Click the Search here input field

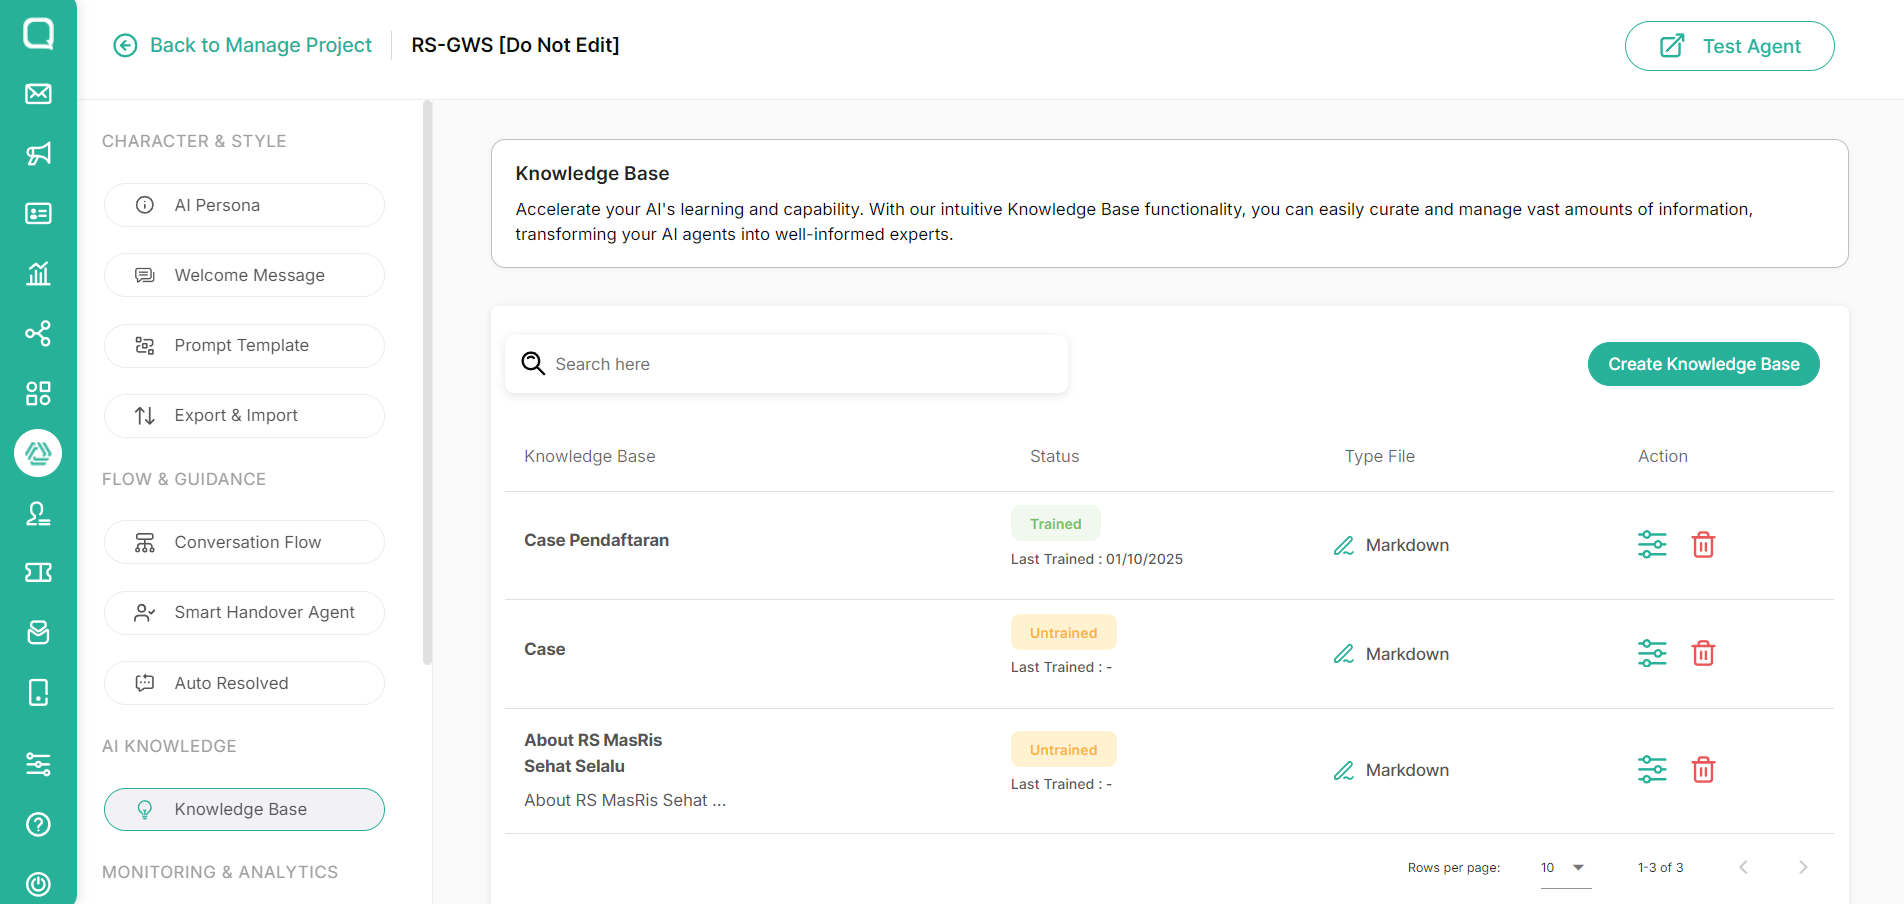[x=786, y=364]
